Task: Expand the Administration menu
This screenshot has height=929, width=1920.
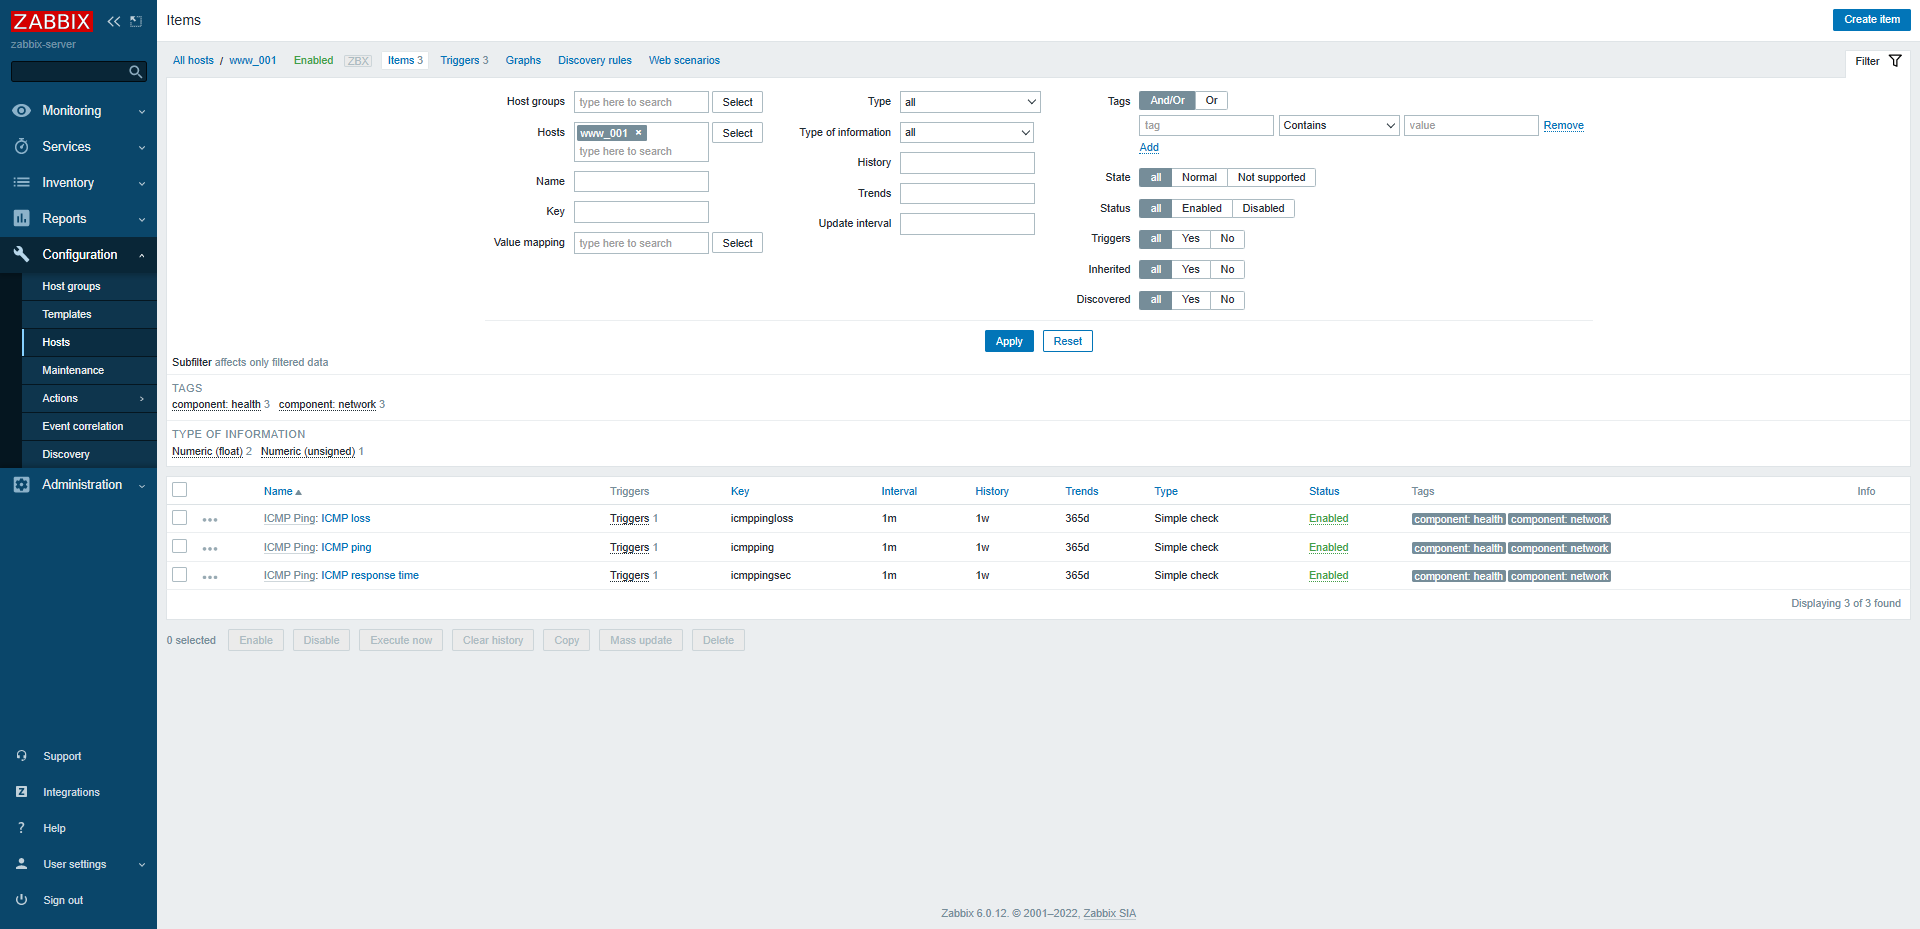Action: [x=142, y=486]
